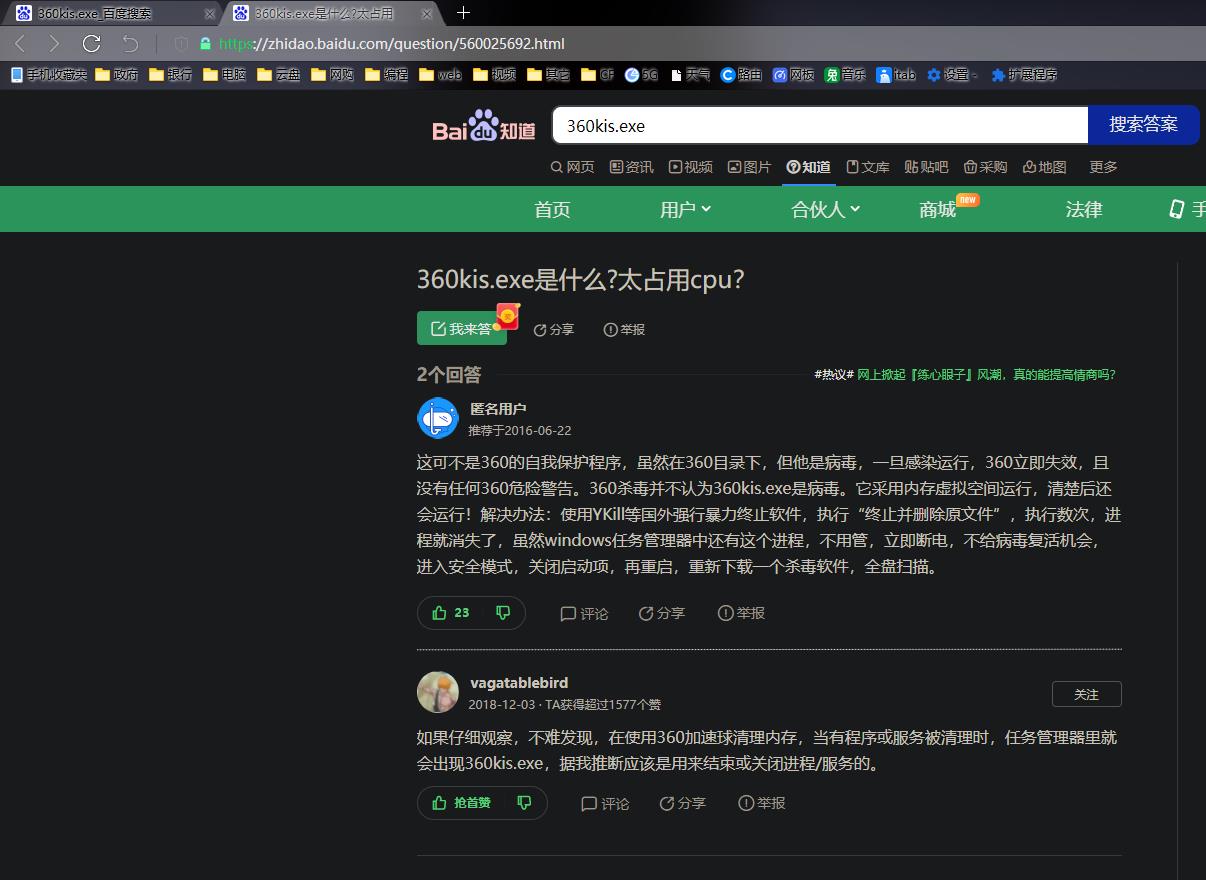
Task: Open a new tab with the plus button
Action: 463,13
